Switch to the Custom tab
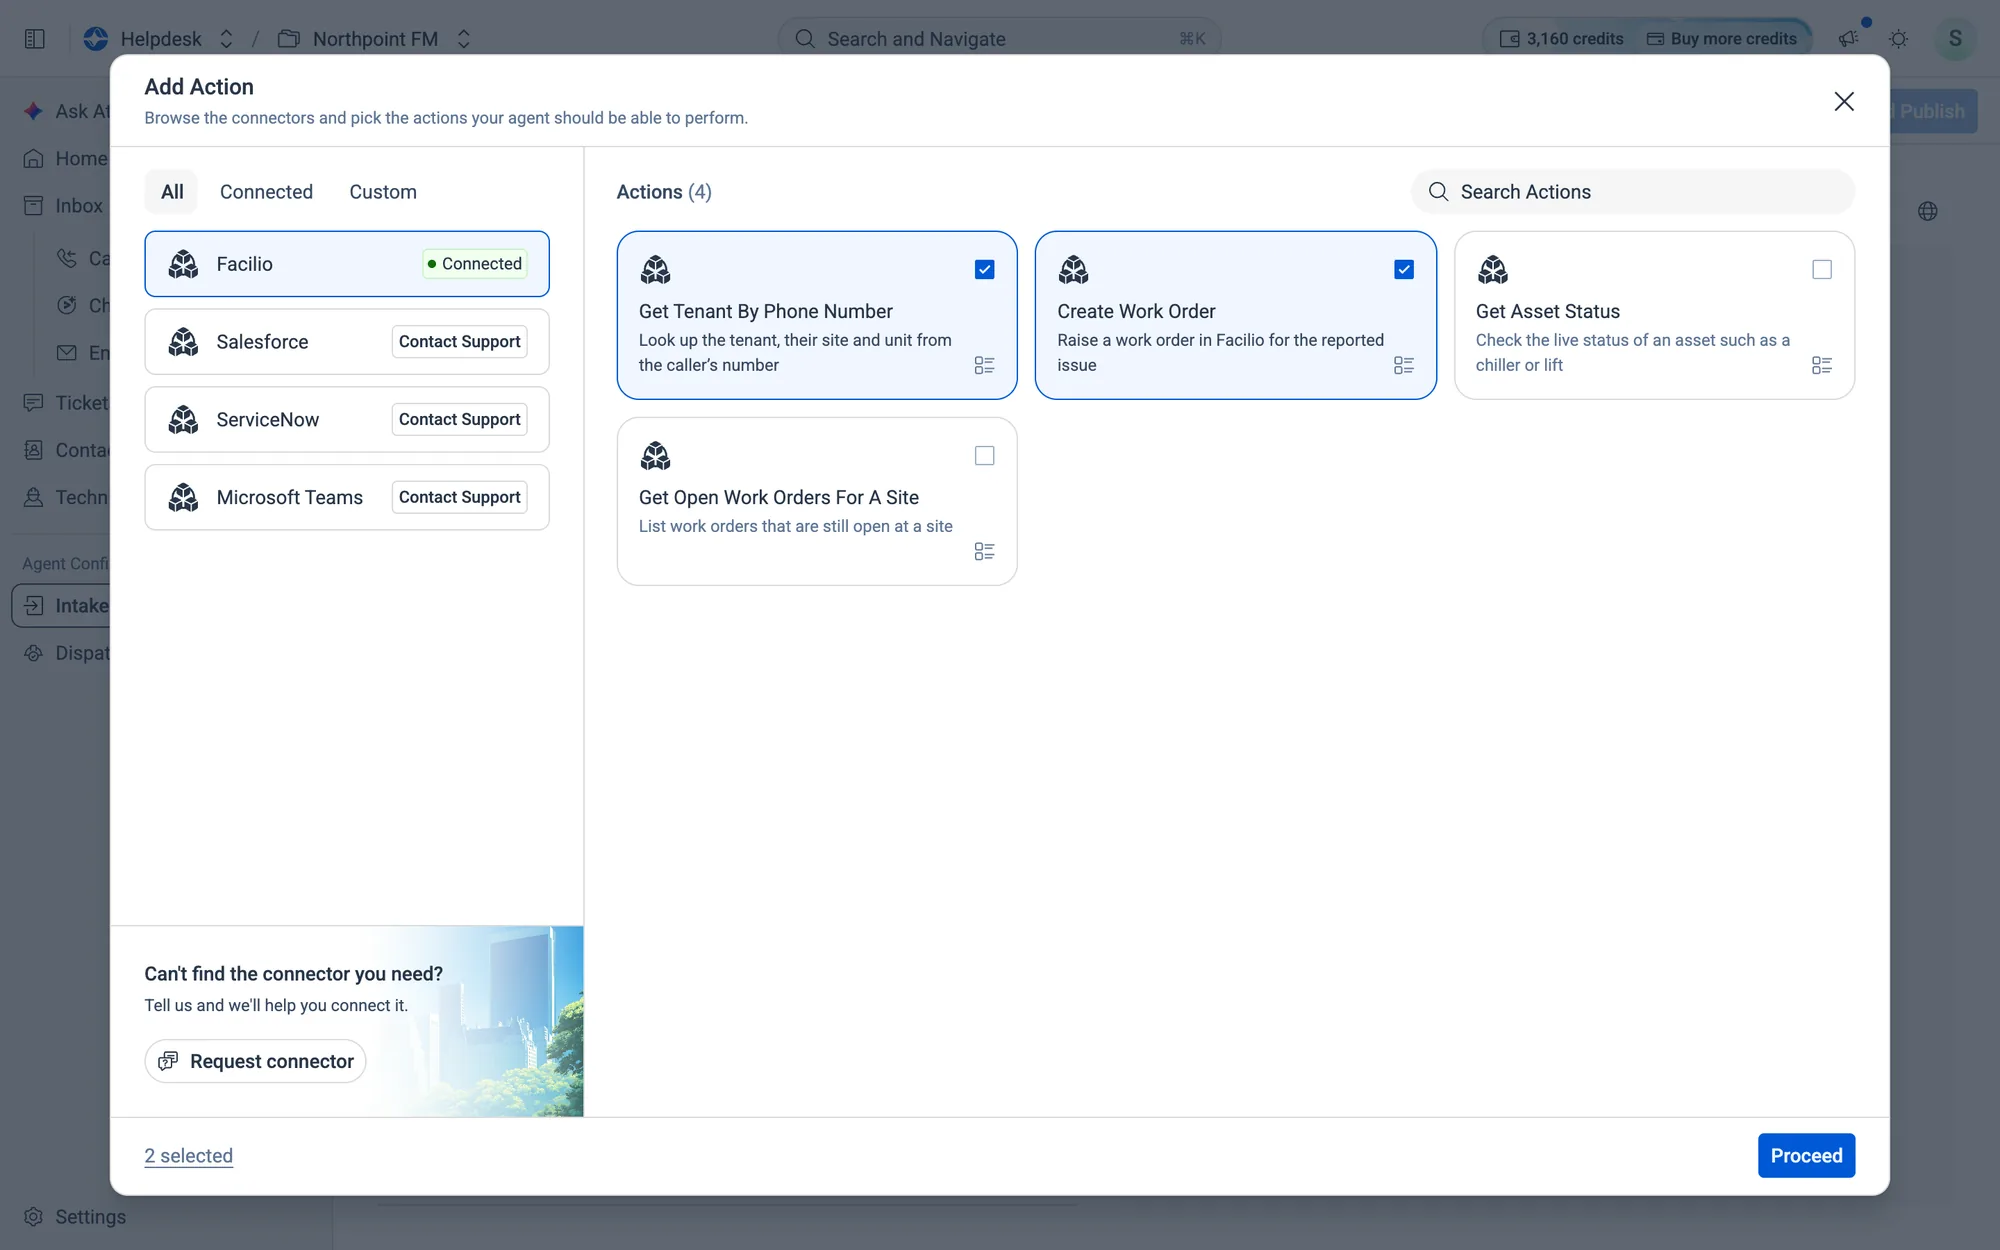This screenshot has width=2000, height=1250. pyautogui.click(x=383, y=192)
